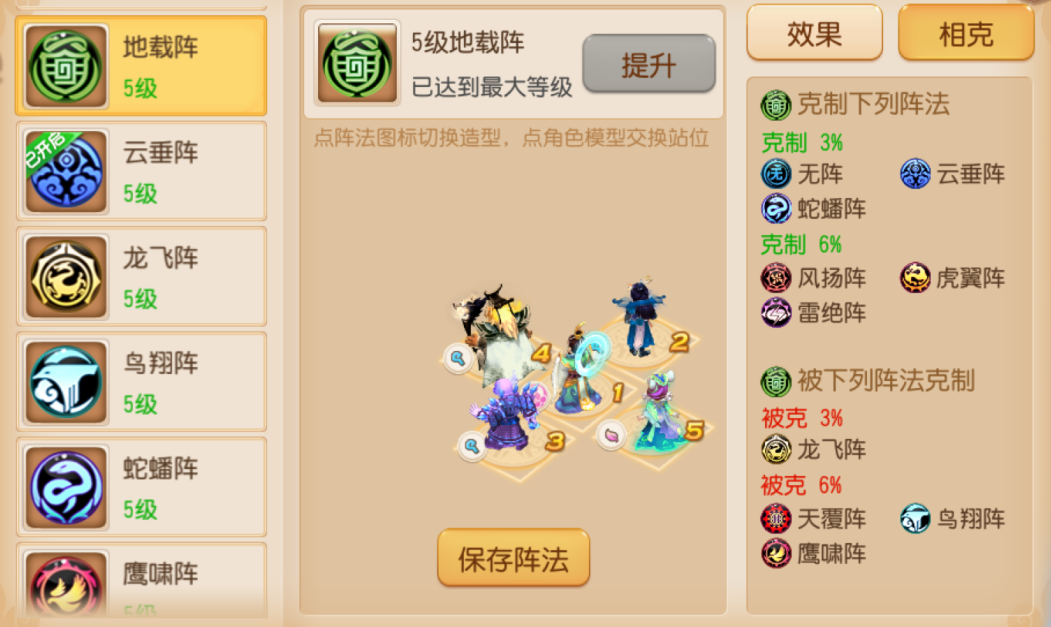Click the 保存阵法 save button
Screen dimensions: 1051x627
point(513,558)
